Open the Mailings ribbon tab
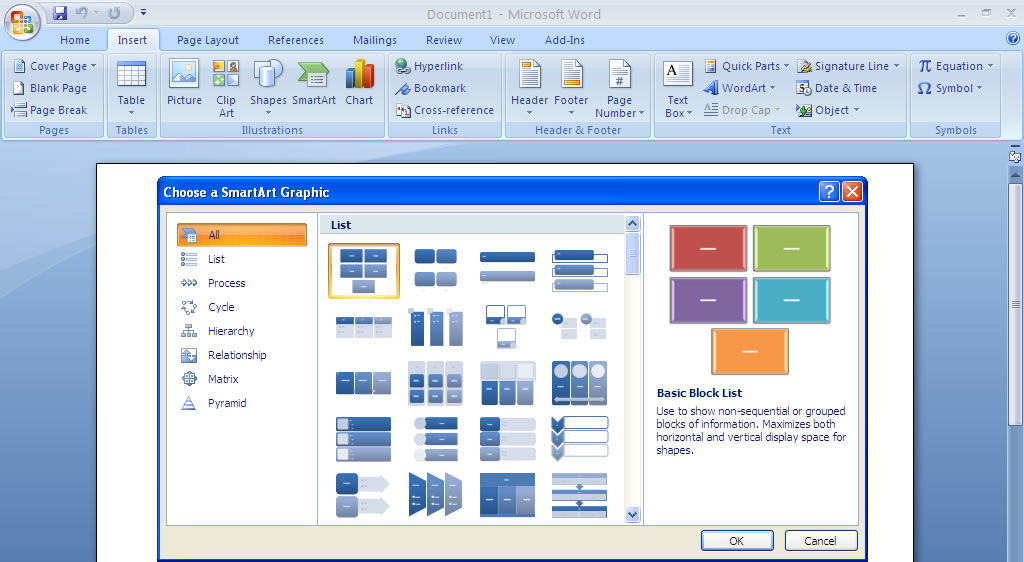 pos(375,40)
